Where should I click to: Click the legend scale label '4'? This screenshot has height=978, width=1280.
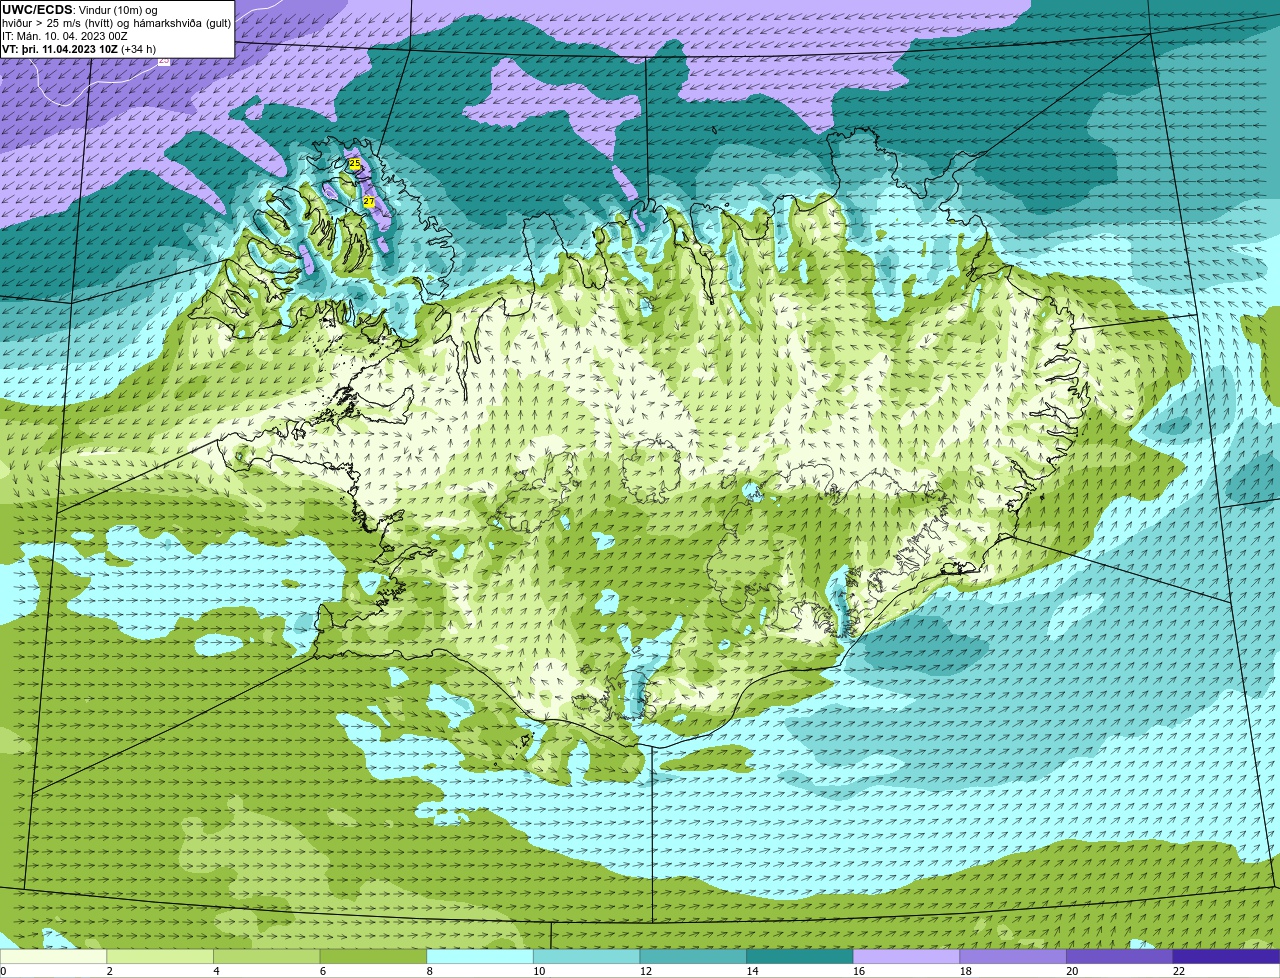(216, 971)
